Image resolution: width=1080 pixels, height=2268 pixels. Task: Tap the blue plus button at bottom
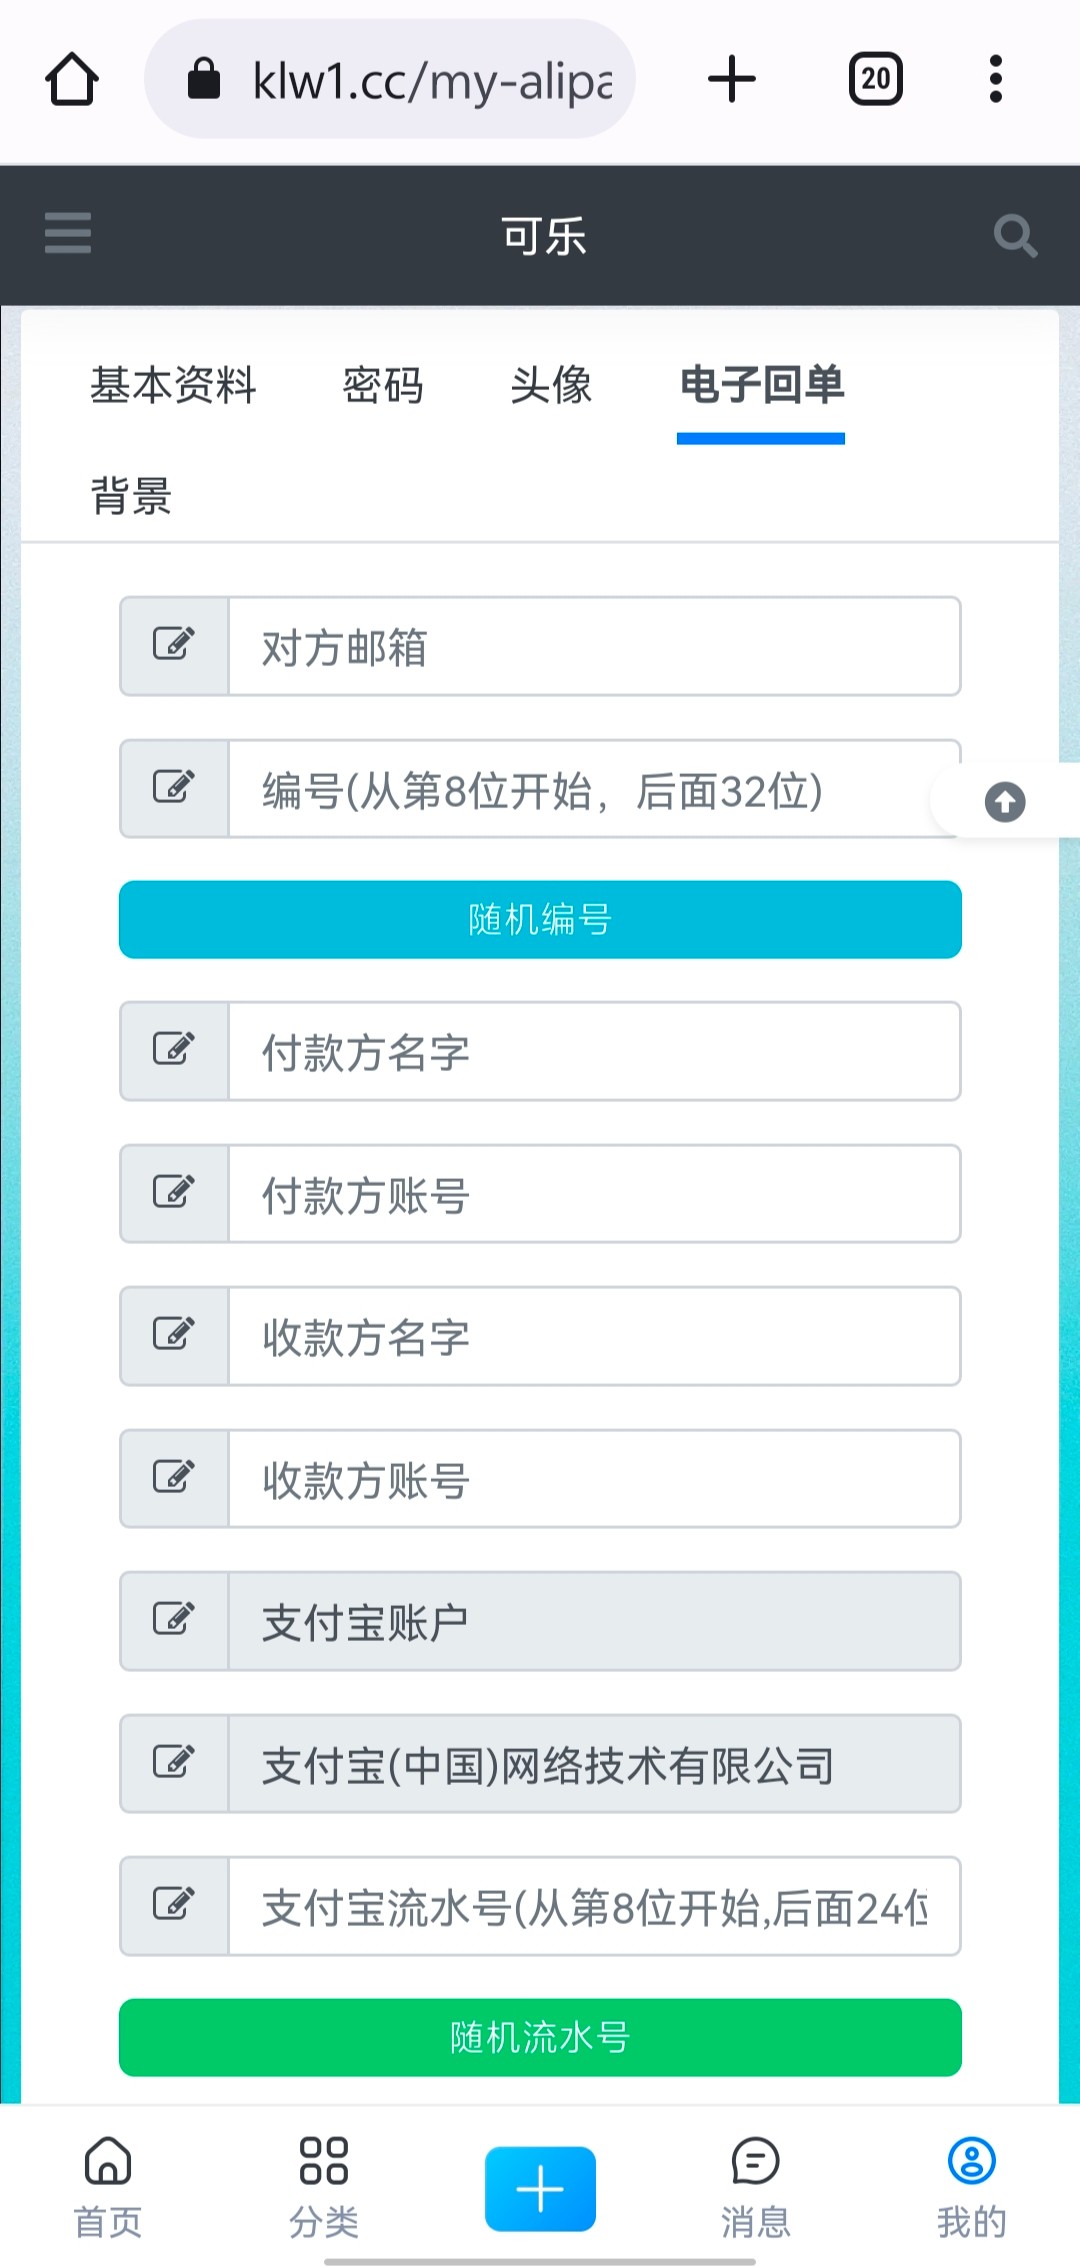click(x=540, y=2188)
